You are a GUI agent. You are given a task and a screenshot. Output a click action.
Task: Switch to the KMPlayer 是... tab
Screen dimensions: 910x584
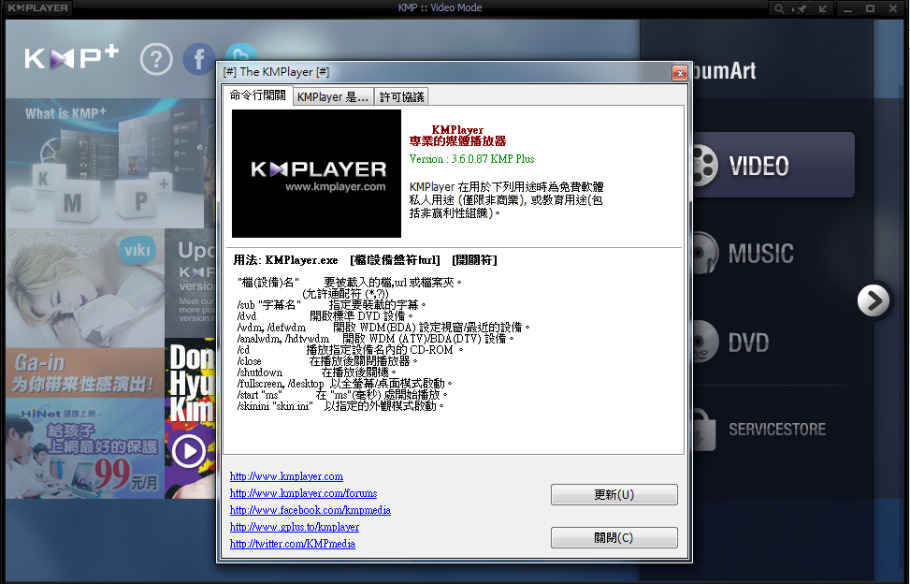pyautogui.click(x=333, y=97)
